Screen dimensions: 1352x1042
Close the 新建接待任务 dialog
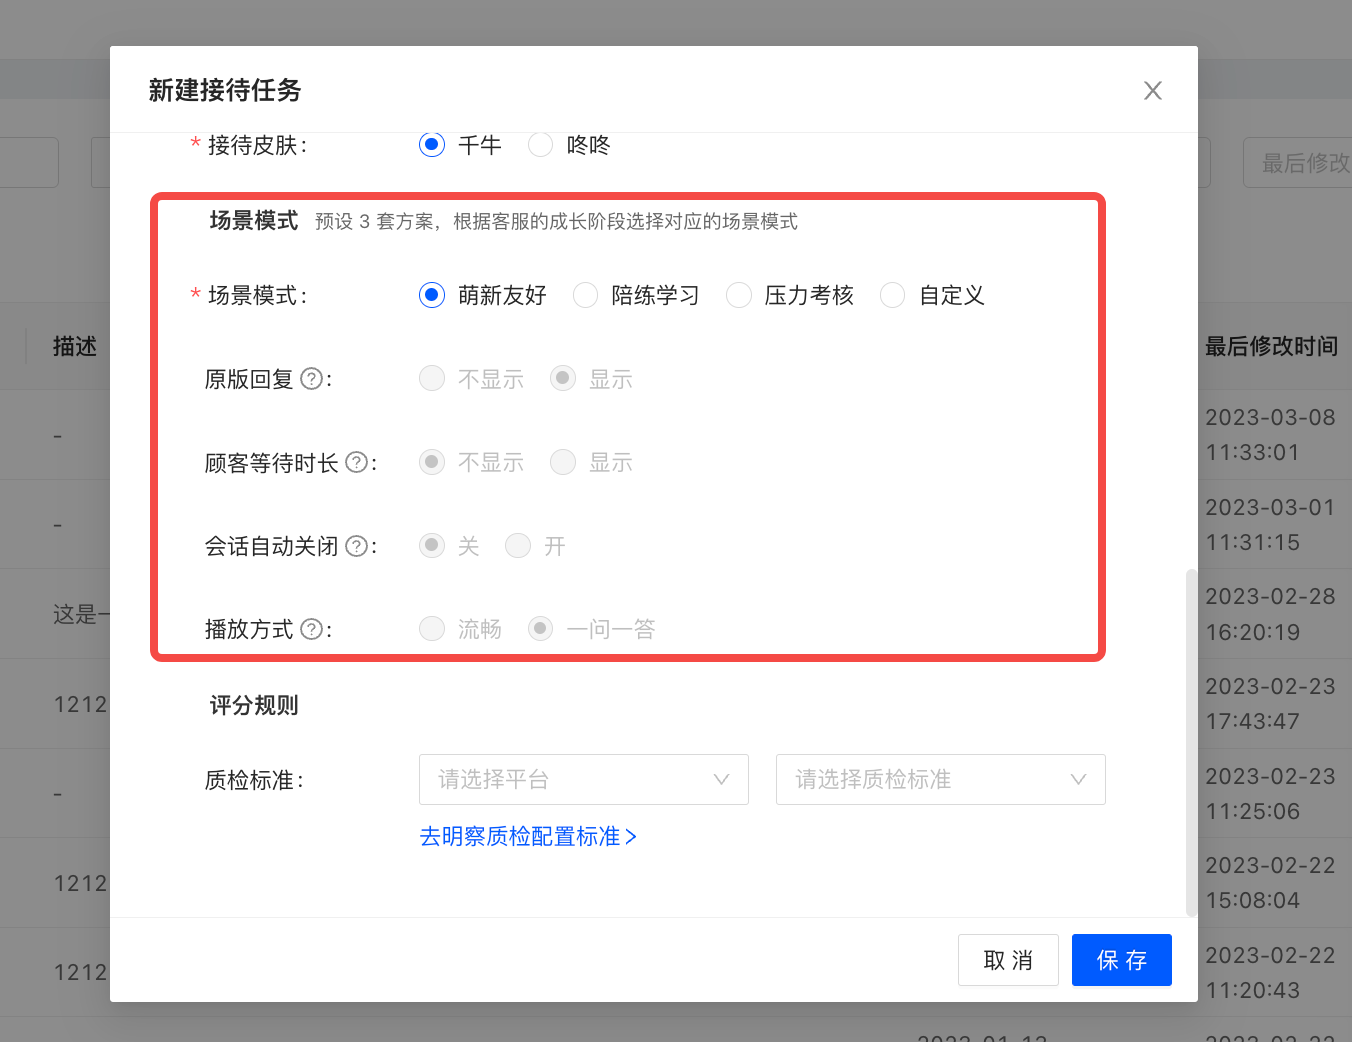tap(1152, 91)
